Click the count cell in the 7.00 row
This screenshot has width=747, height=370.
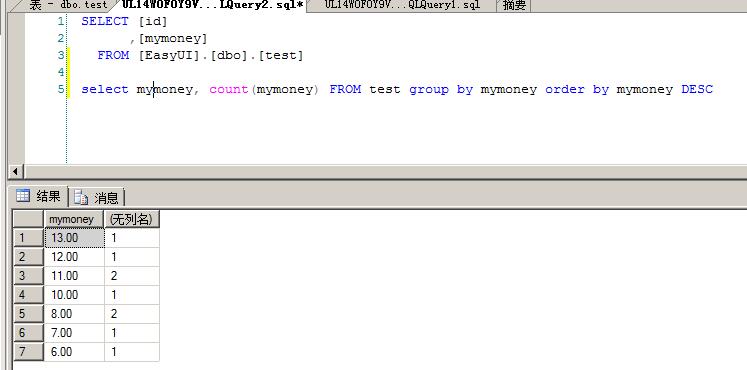132,333
